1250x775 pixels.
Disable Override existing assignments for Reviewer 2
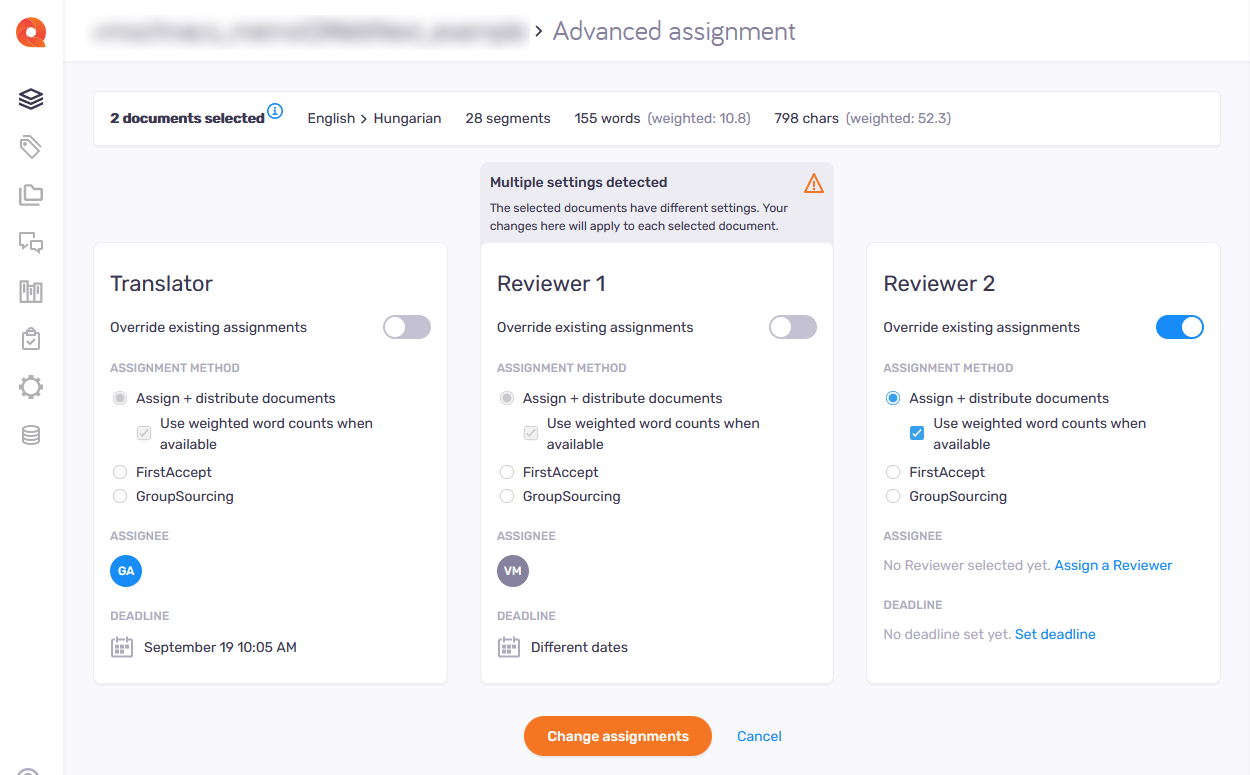coord(1180,327)
